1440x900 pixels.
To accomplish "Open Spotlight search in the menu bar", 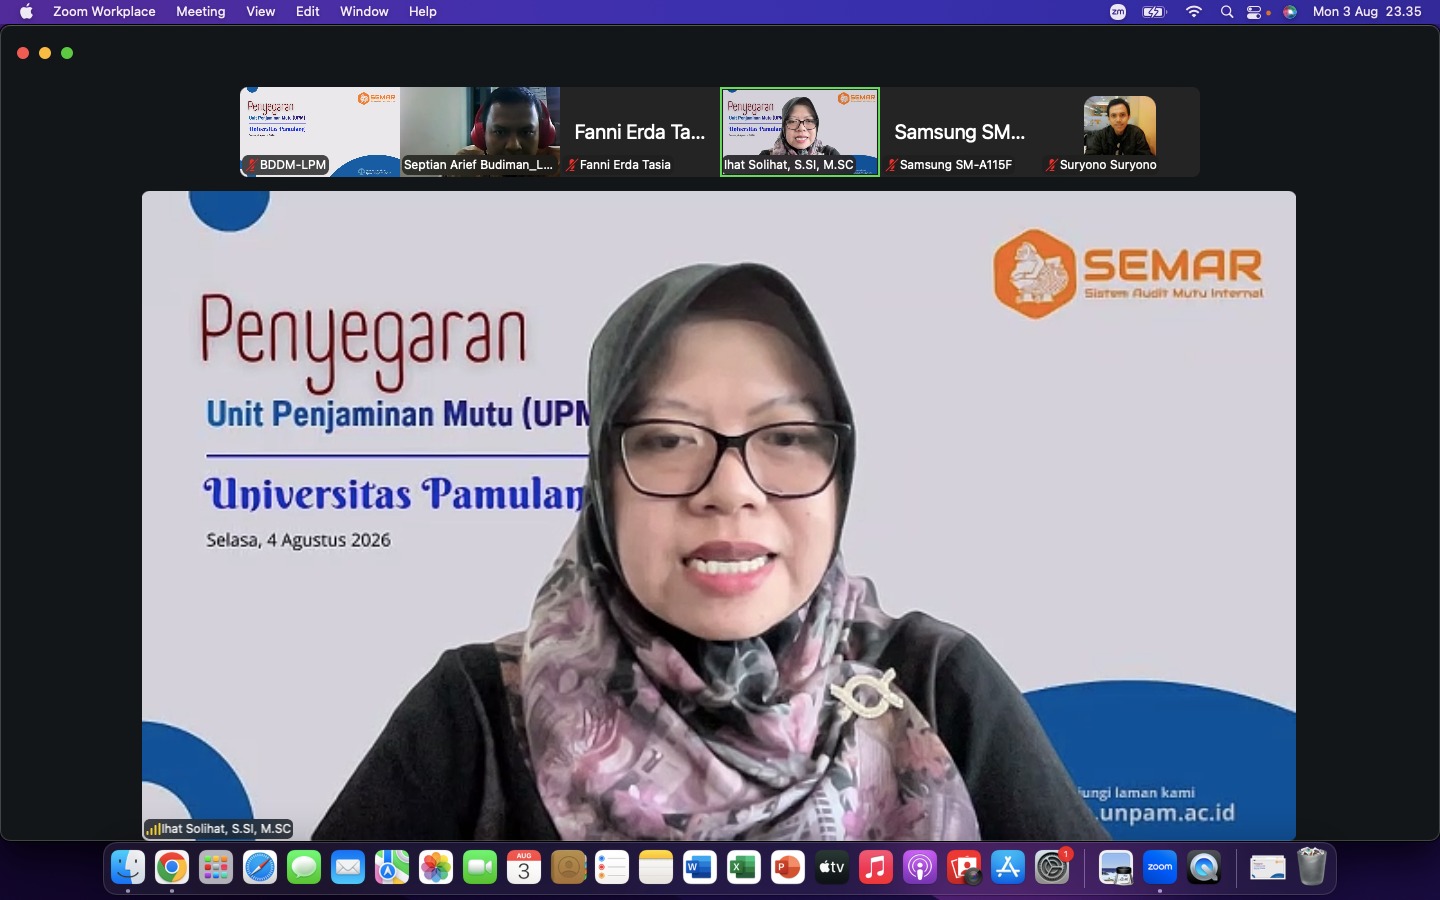I will point(1227,12).
